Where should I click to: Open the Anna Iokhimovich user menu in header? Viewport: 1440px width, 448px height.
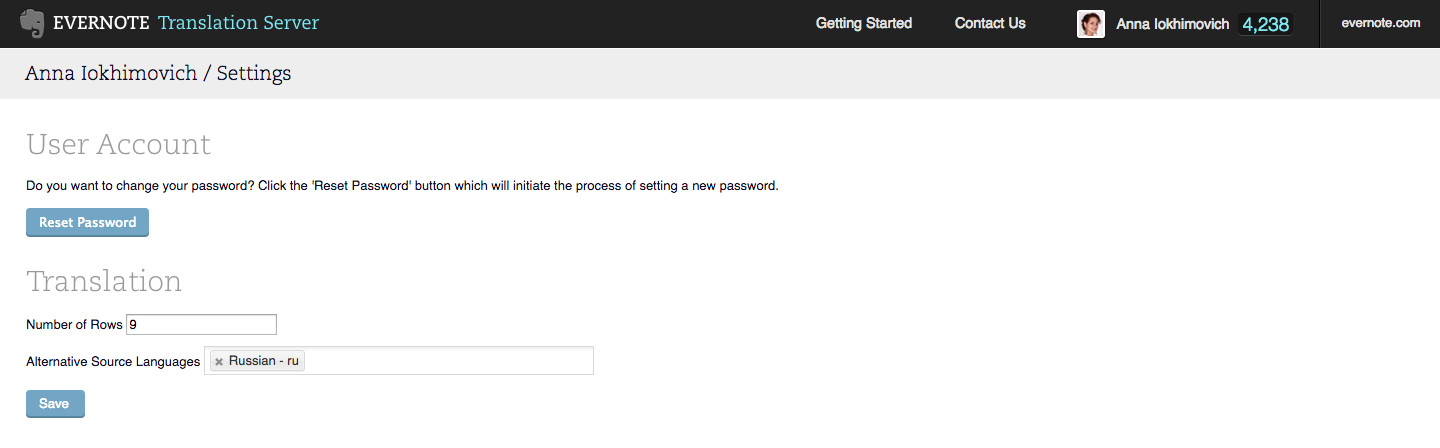pos(1172,24)
